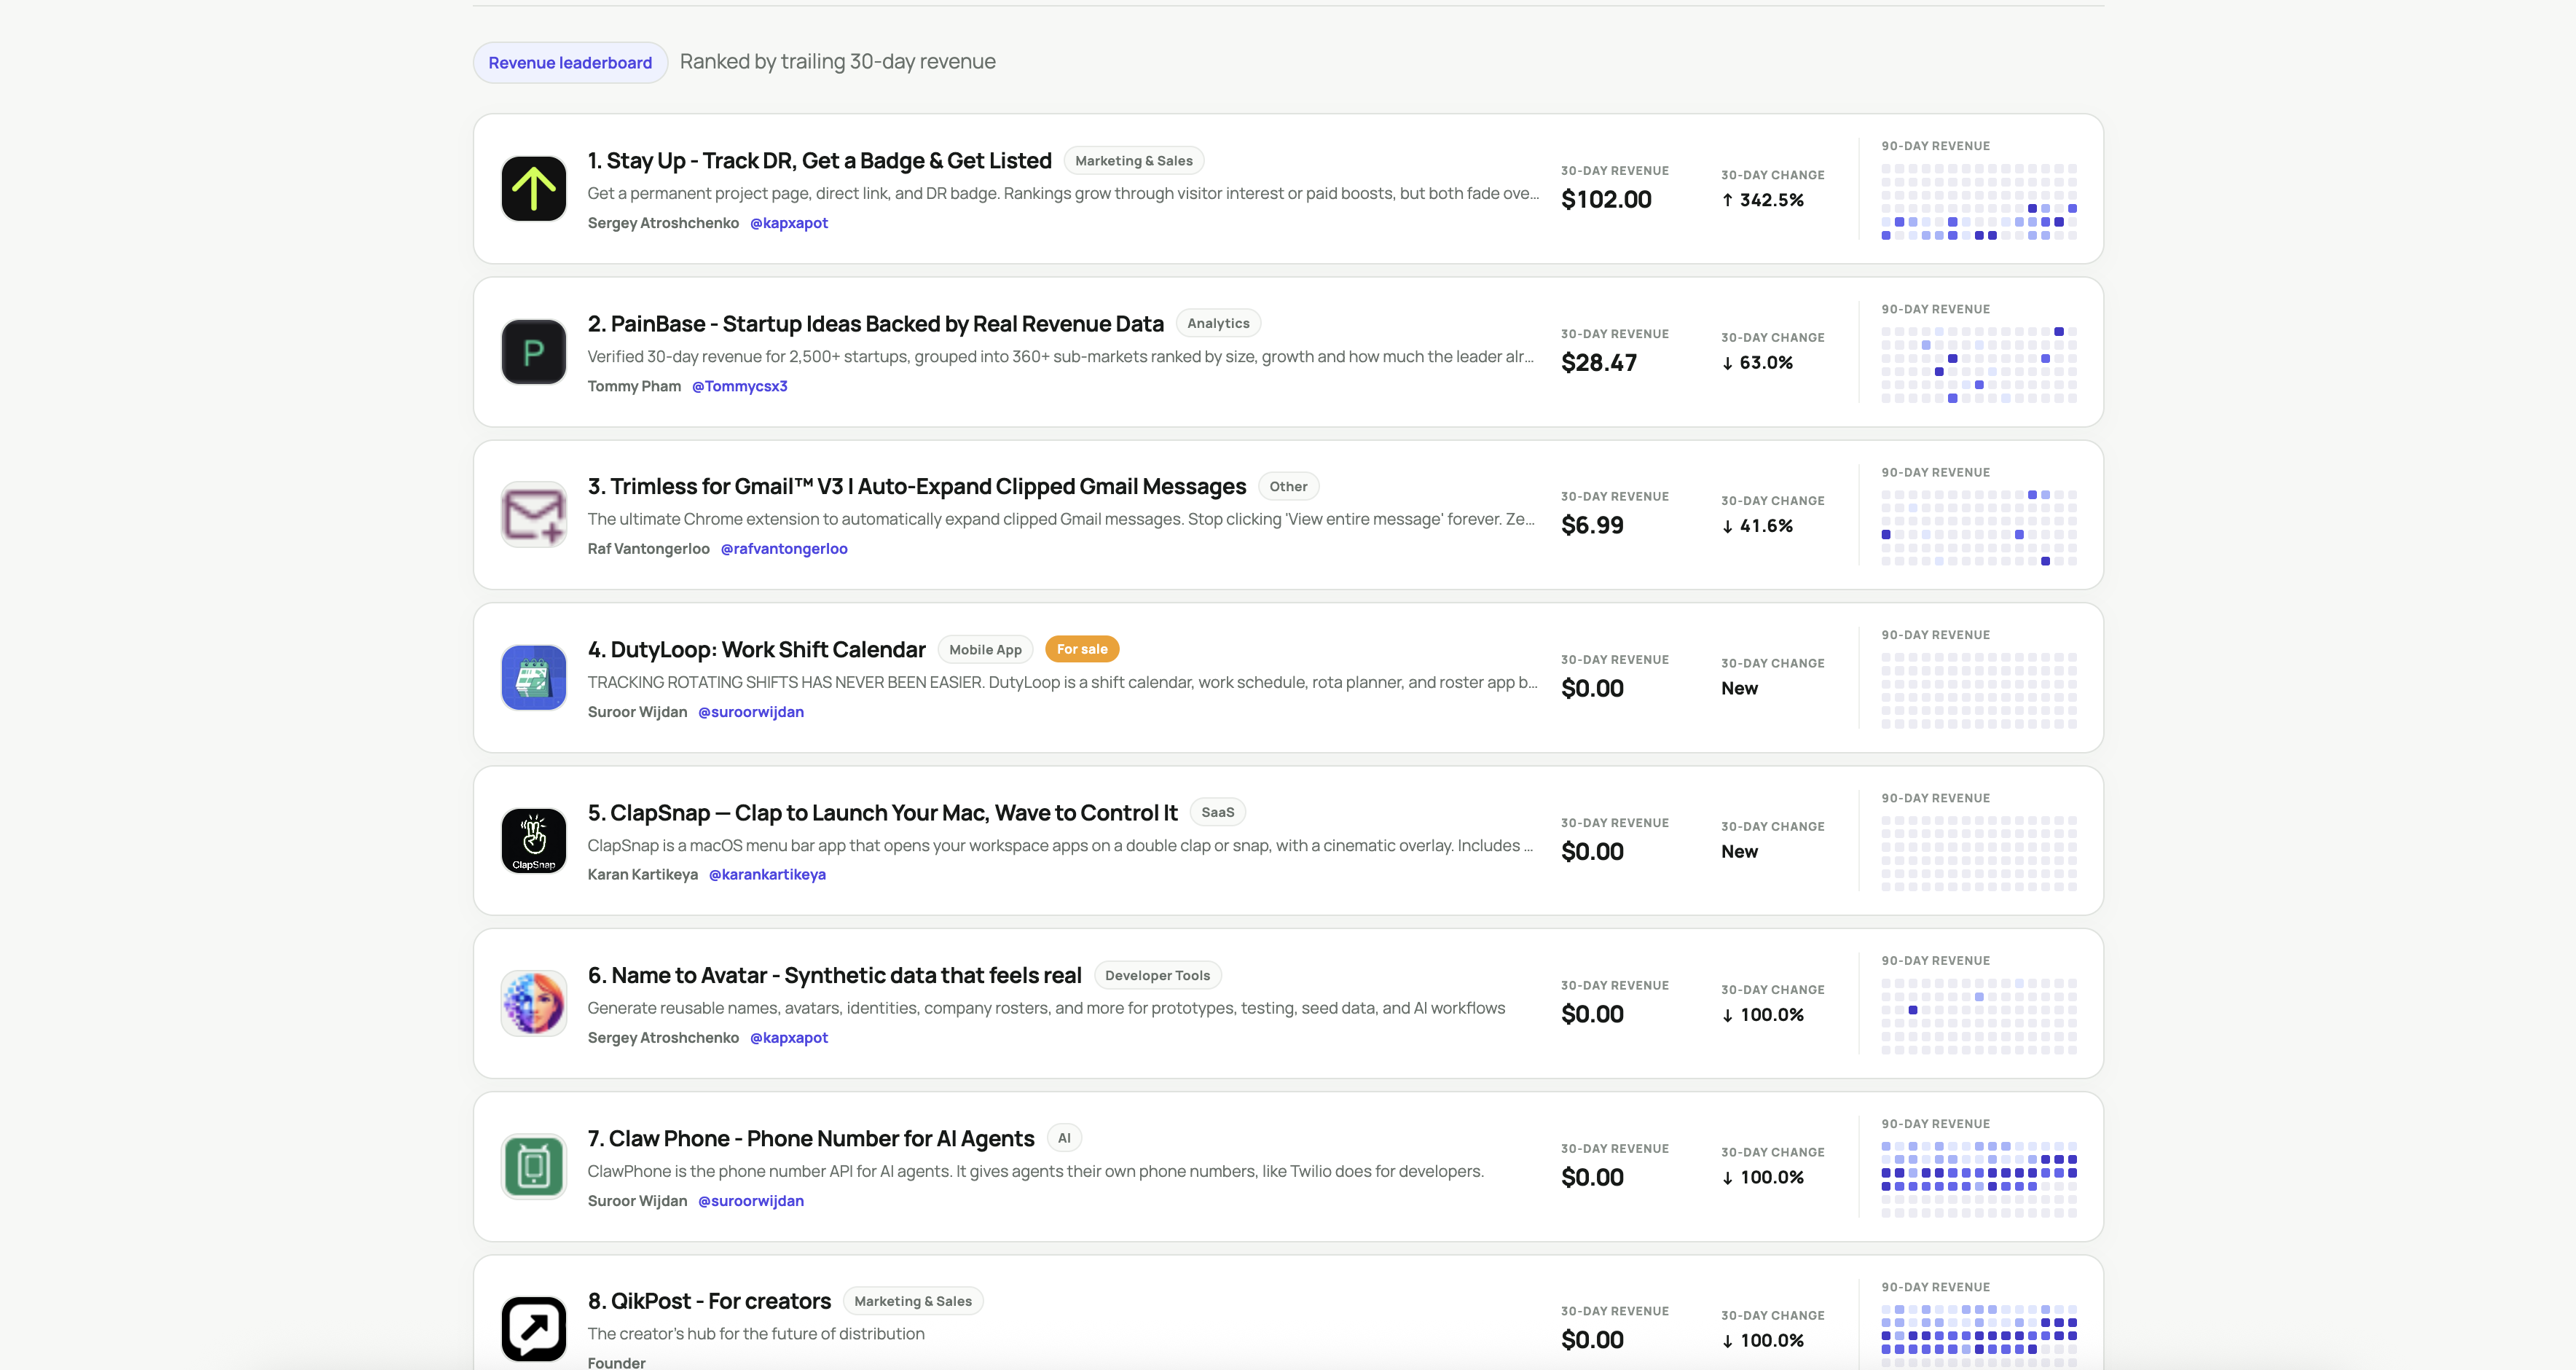Visit the @Tommycsx3 profile link
Image resolution: width=2576 pixels, height=1370 pixels.
(740, 386)
